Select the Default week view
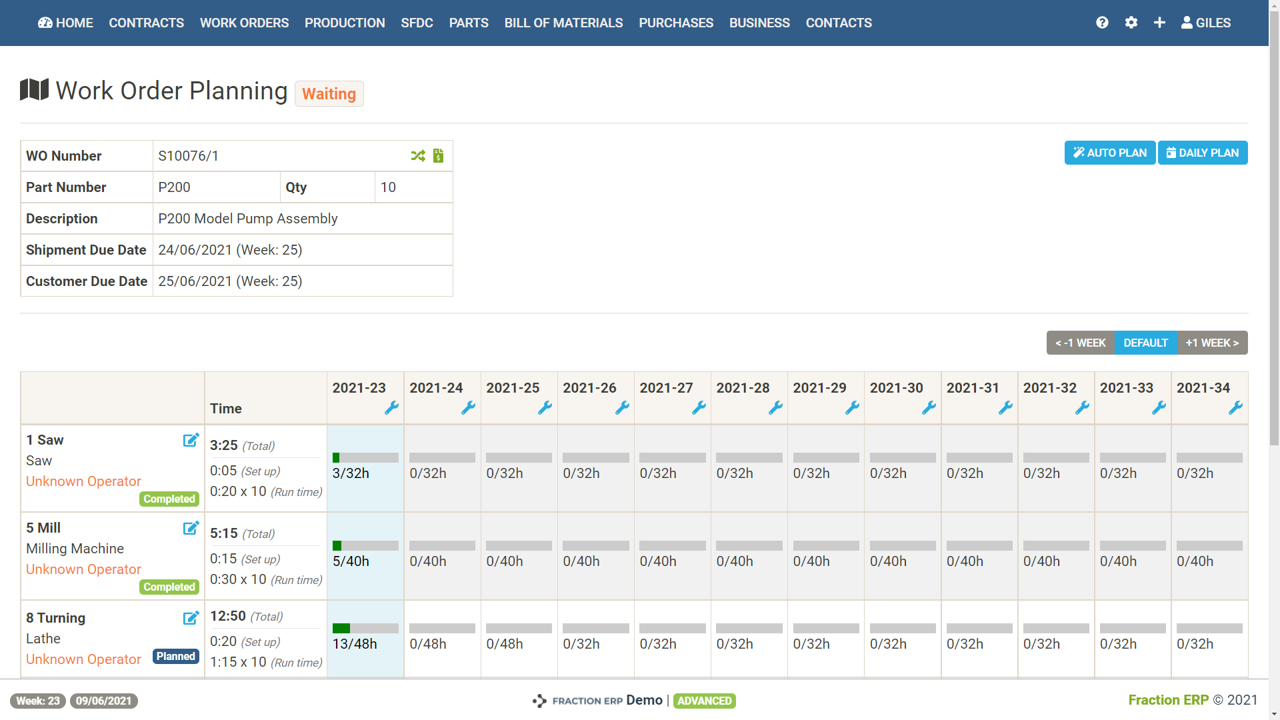1280x720 pixels. [x=1145, y=343]
